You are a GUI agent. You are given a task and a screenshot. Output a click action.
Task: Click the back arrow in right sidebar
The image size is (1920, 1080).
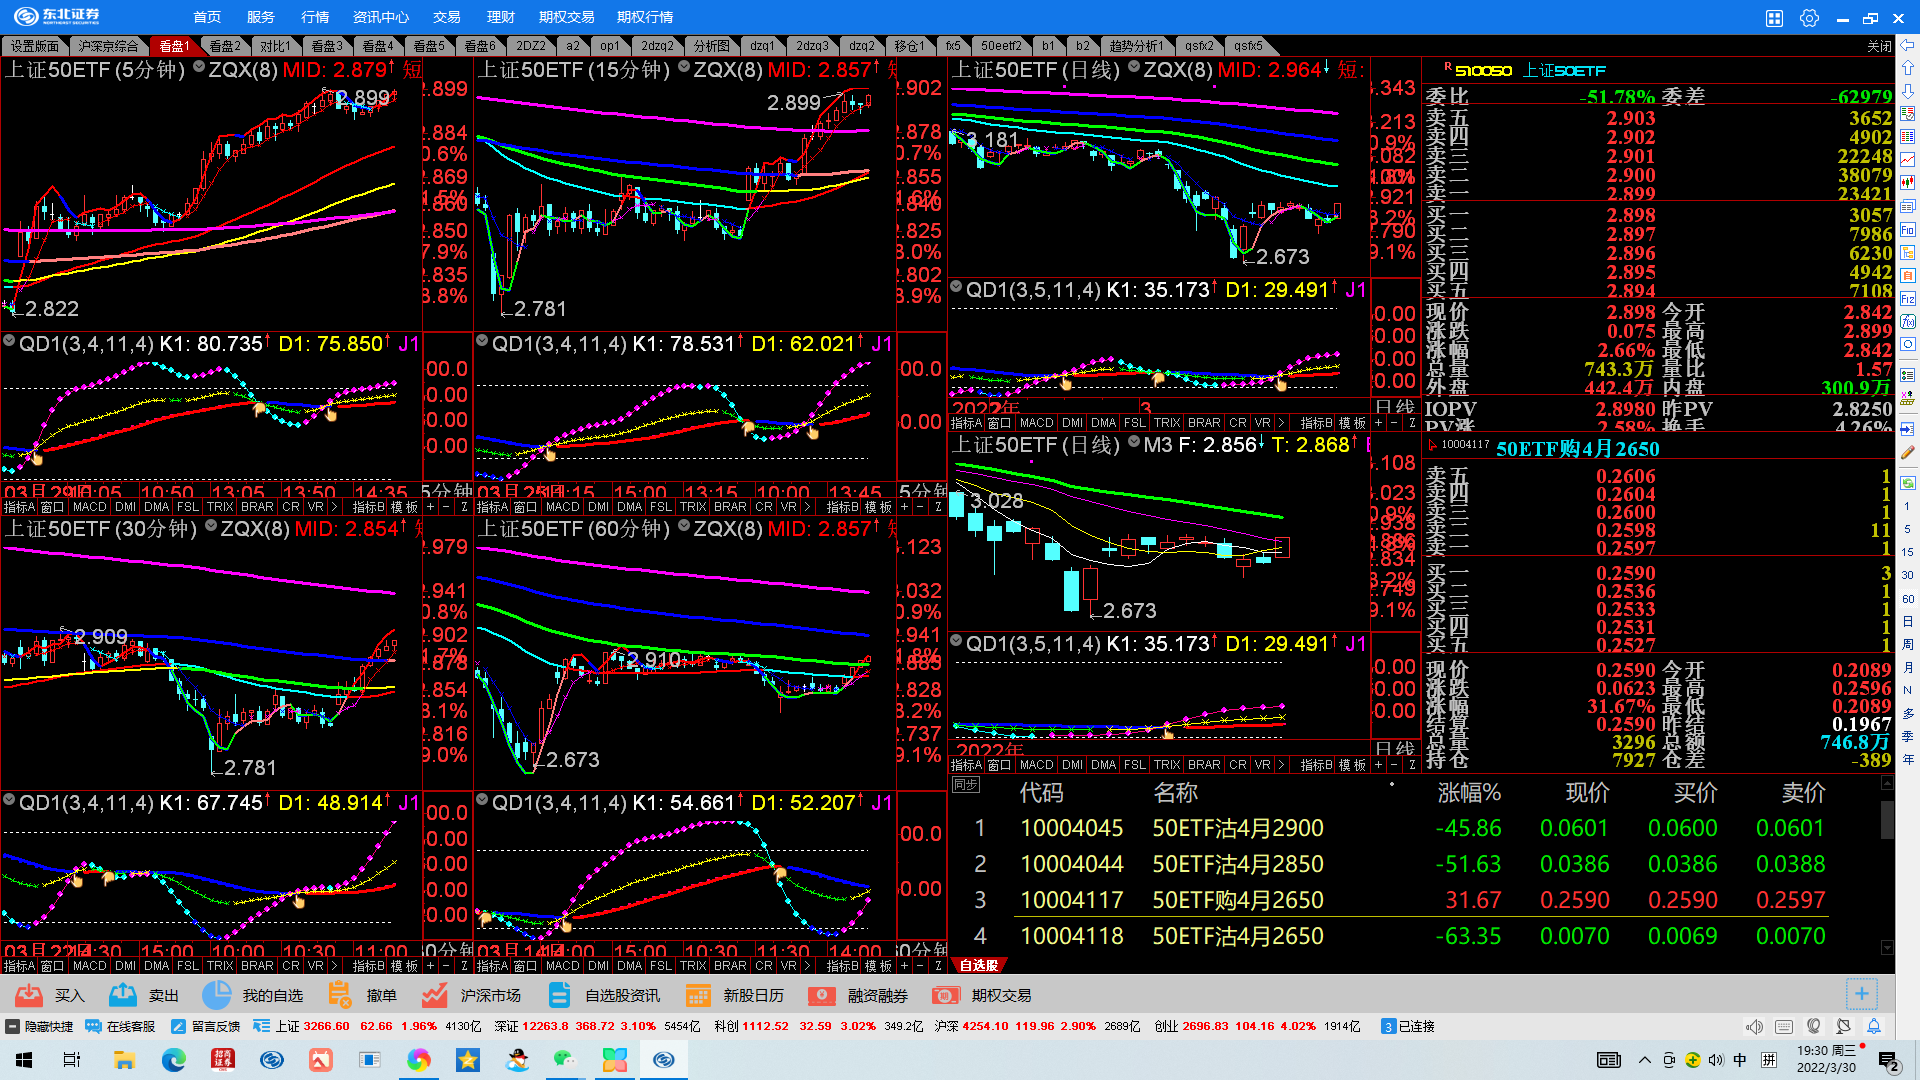[1908, 45]
